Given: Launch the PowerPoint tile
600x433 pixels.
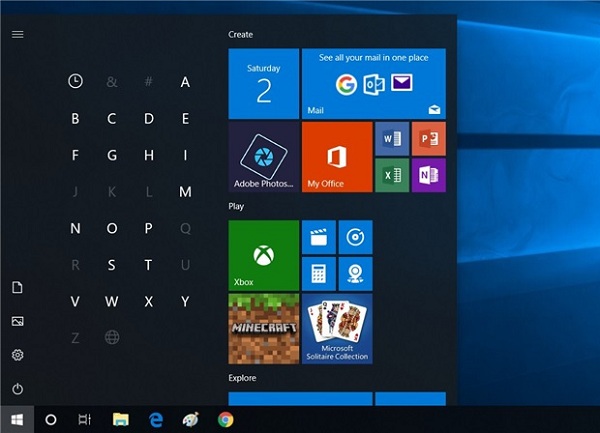Looking at the screenshot, I should tap(428, 139).
